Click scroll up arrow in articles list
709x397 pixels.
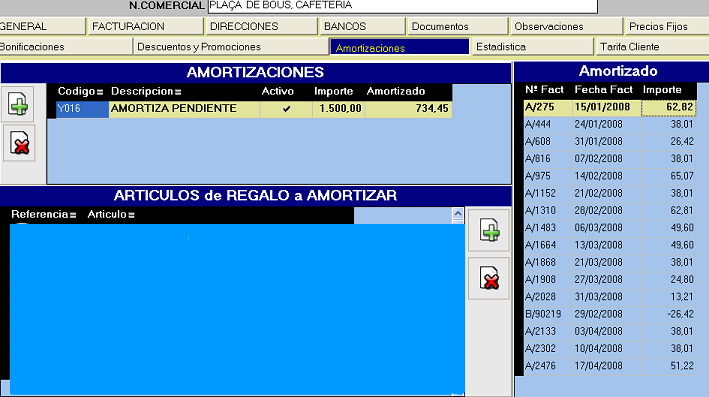pyautogui.click(x=458, y=213)
